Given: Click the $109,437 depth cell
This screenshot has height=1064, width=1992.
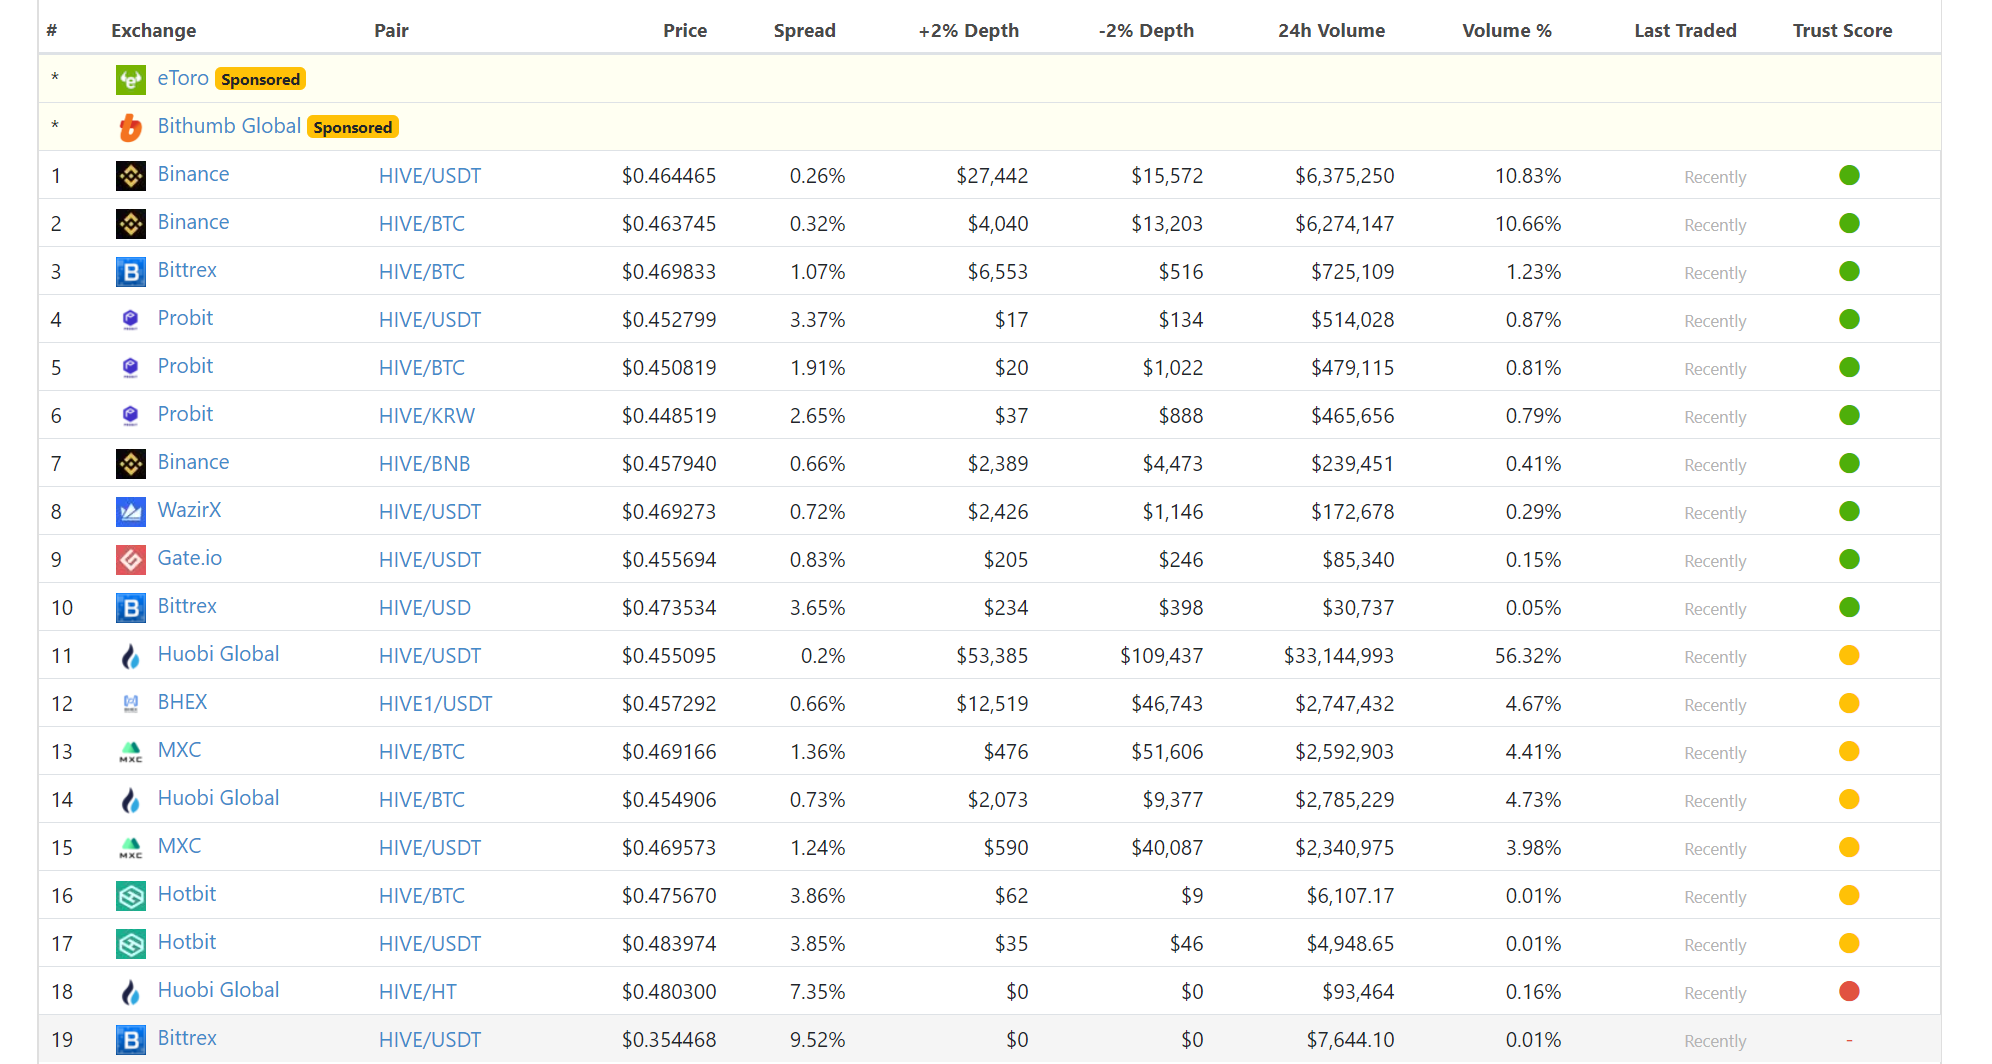Looking at the screenshot, I should [x=1161, y=656].
